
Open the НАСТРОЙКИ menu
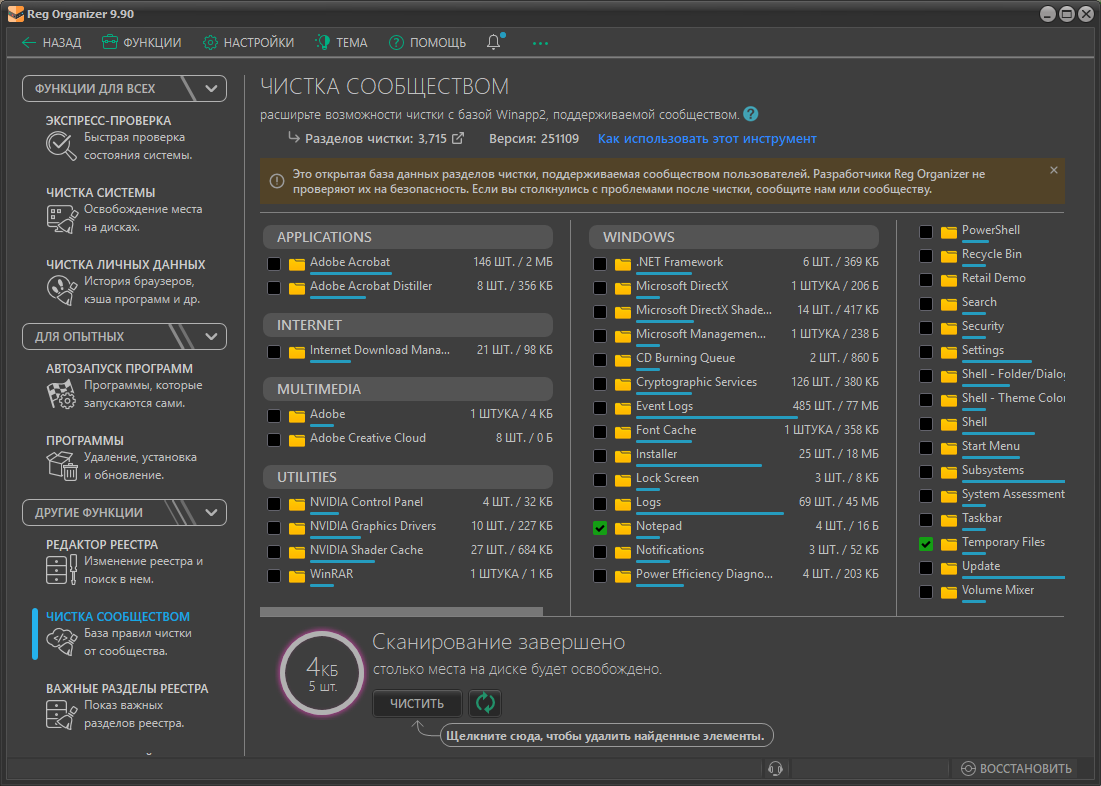point(248,43)
